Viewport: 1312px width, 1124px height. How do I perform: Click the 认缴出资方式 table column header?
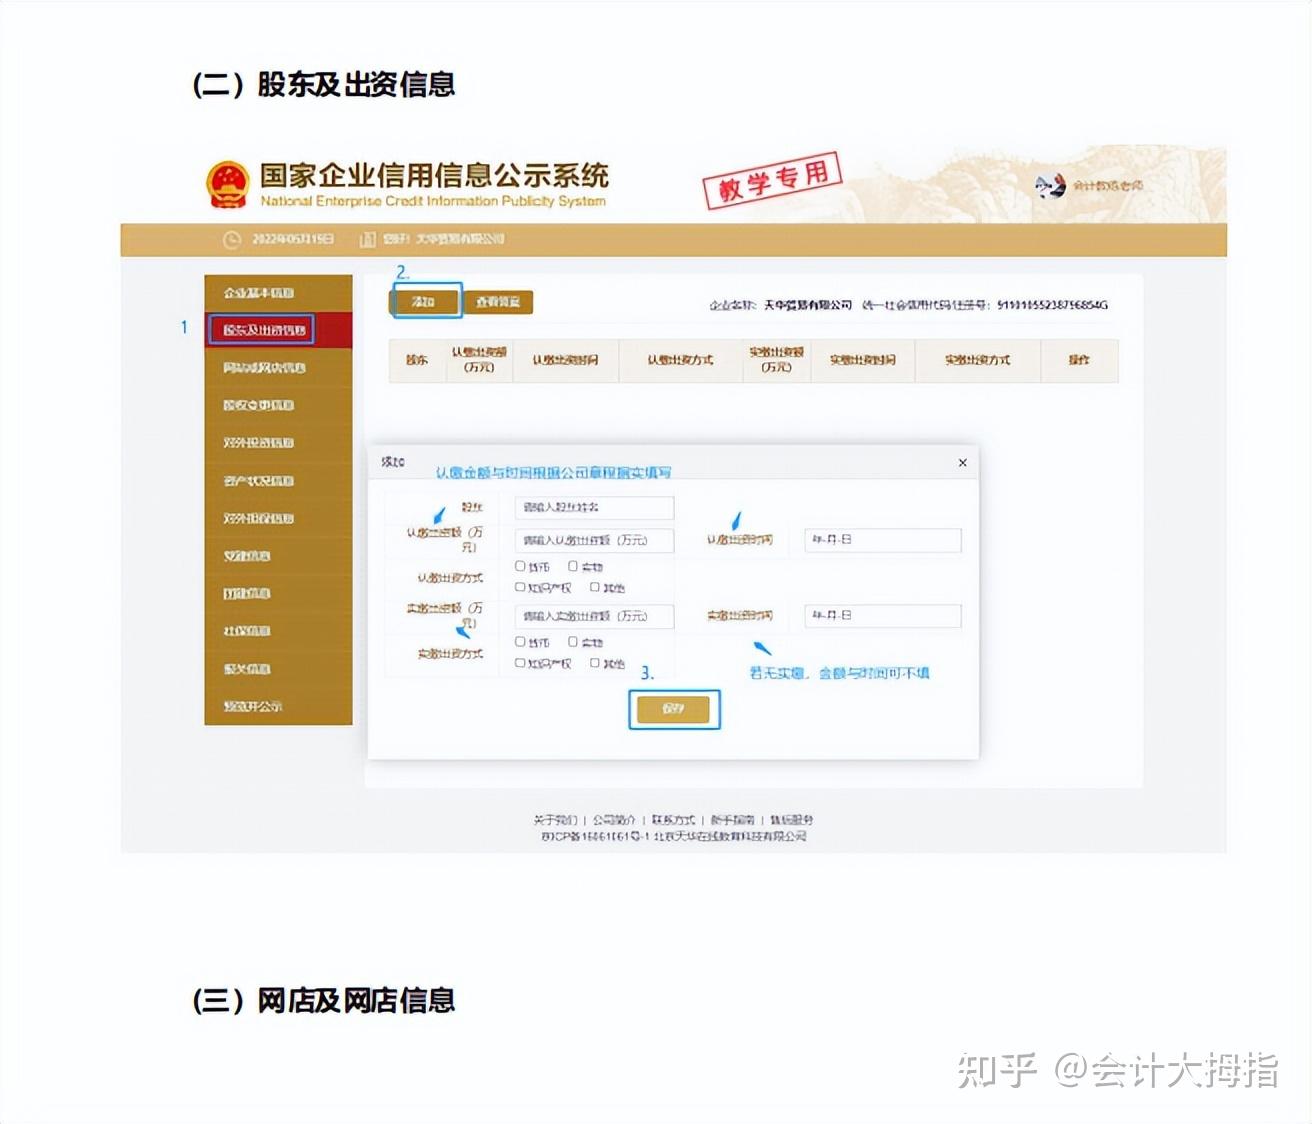(680, 360)
